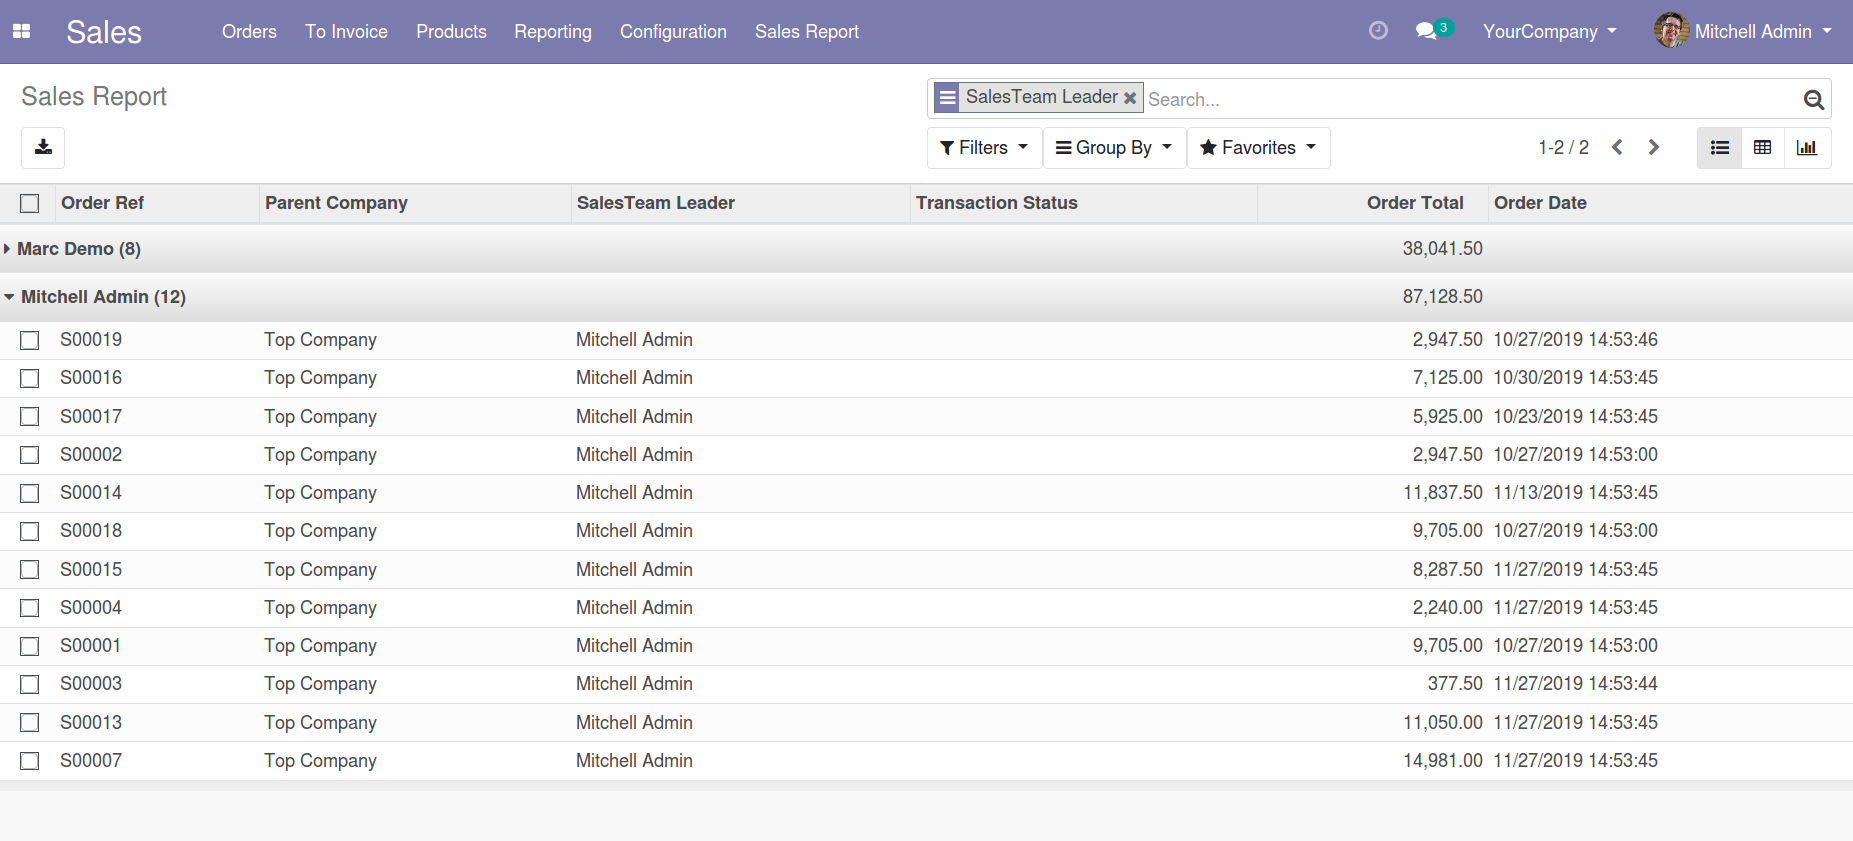Click the search magnifier icon
1853x841 pixels.
click(1813, 99)
